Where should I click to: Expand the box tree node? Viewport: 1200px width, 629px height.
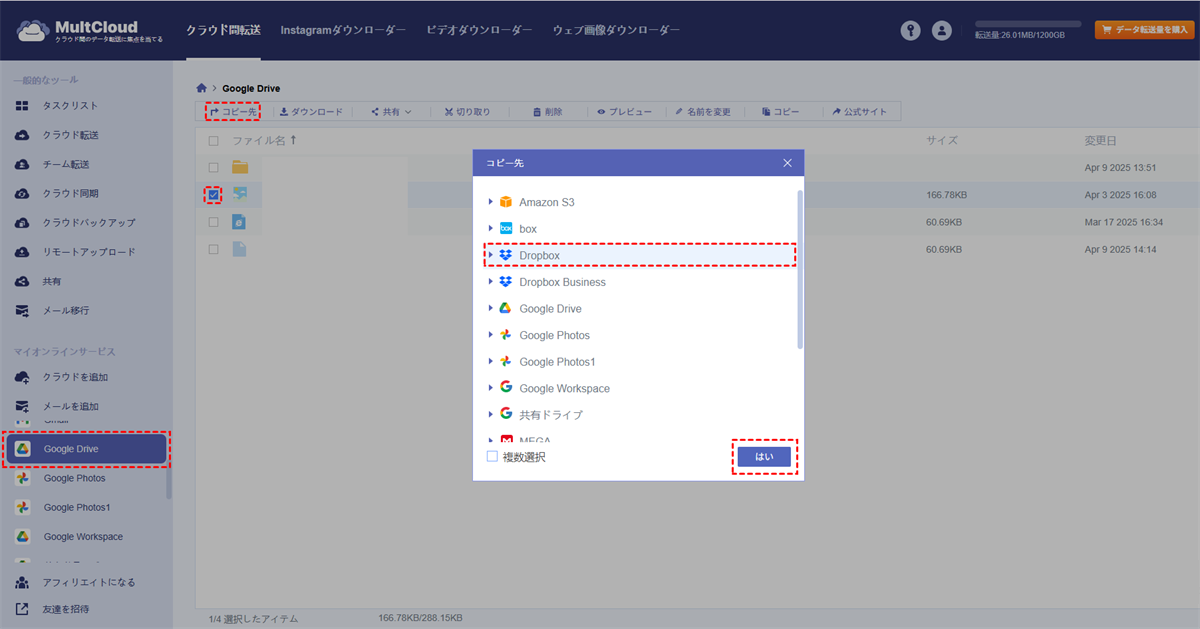[490, 229]
